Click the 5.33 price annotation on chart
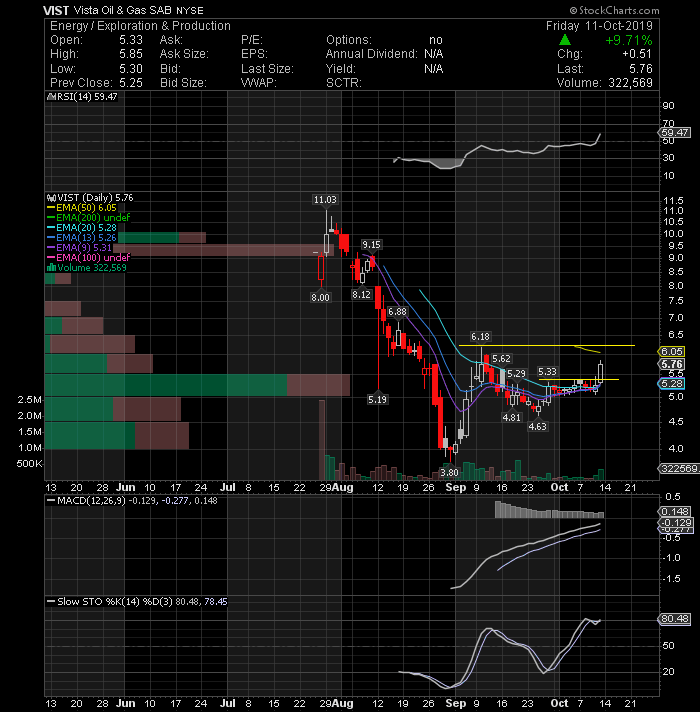This screenshot has height=712, width=700. click(547, 371)
